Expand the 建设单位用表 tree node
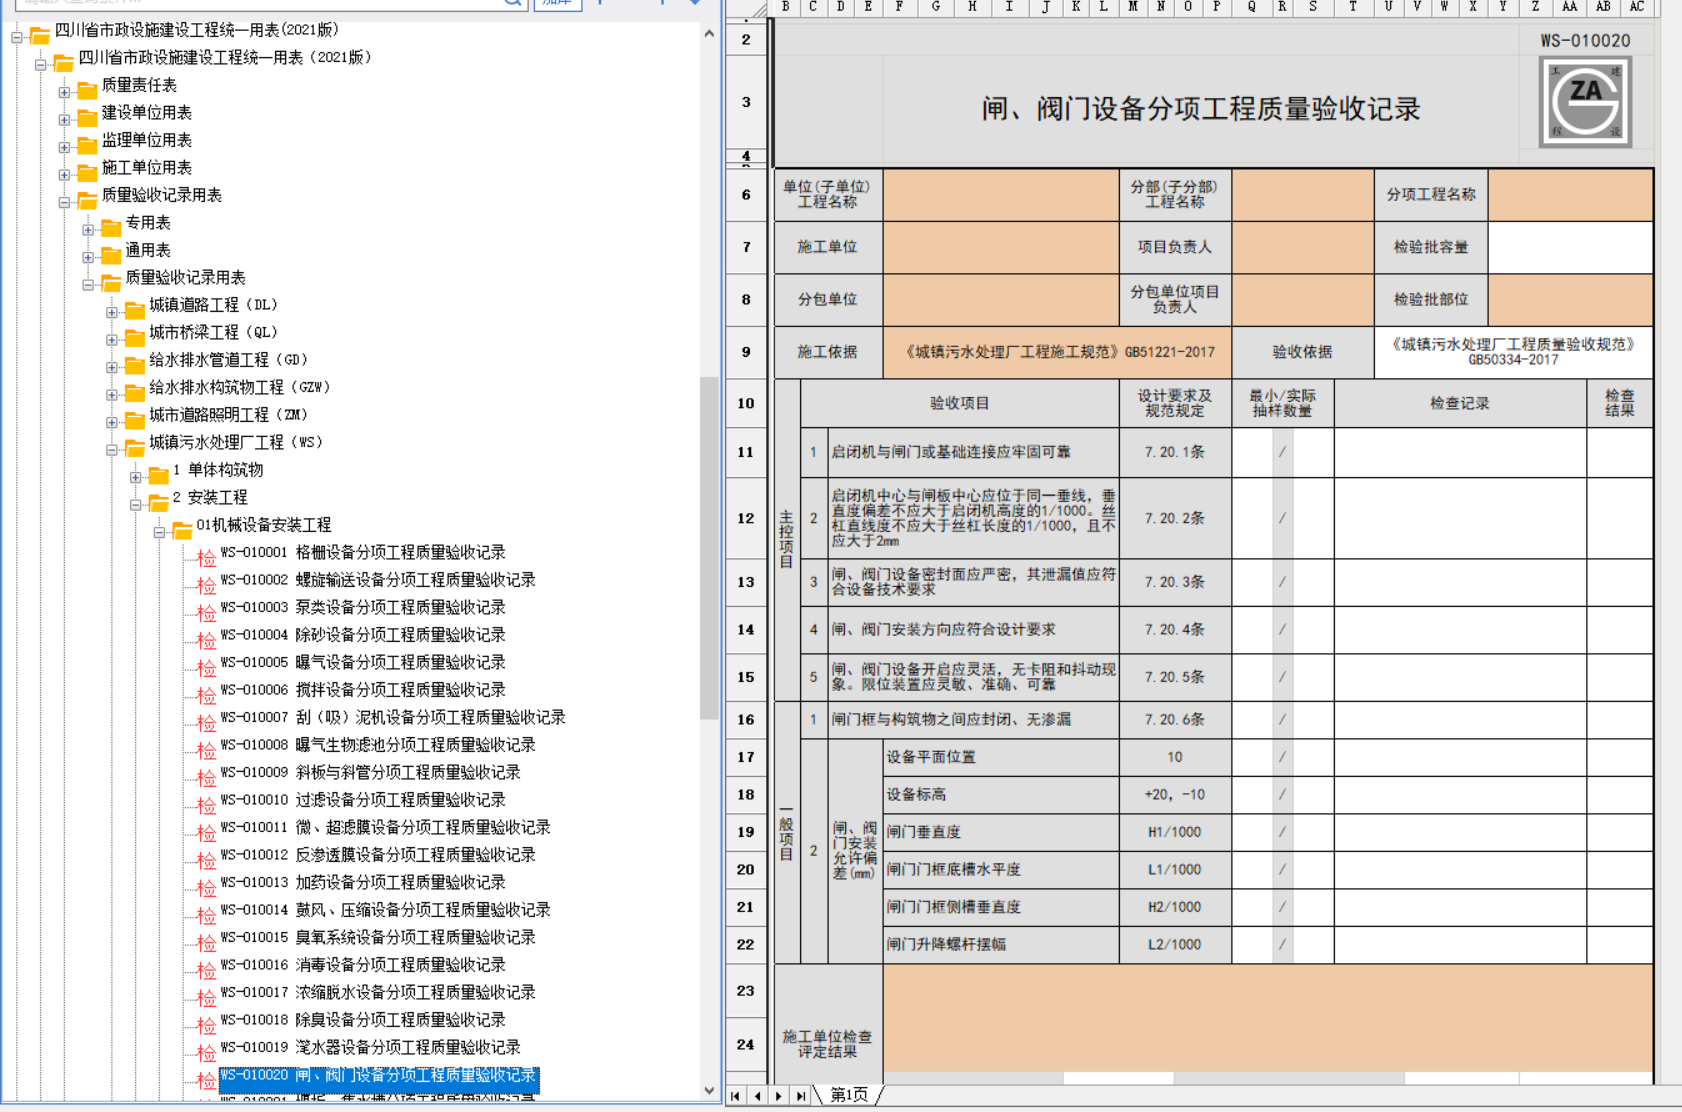Screen dimensions: 1682x1112 (64, 120)
